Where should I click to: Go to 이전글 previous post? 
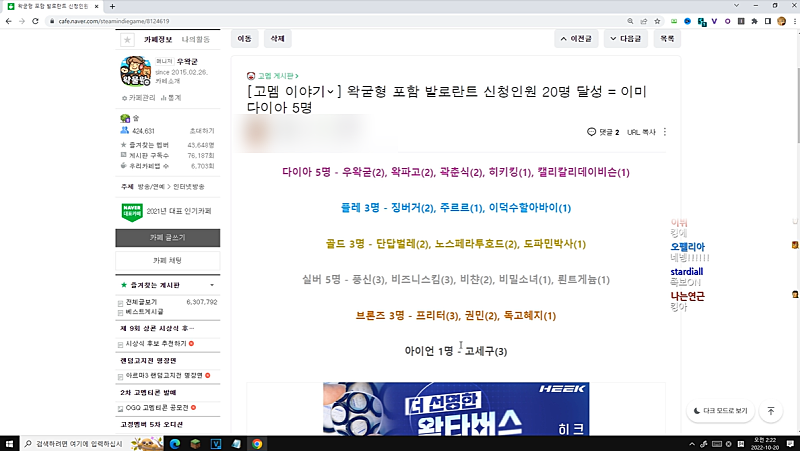576,39
